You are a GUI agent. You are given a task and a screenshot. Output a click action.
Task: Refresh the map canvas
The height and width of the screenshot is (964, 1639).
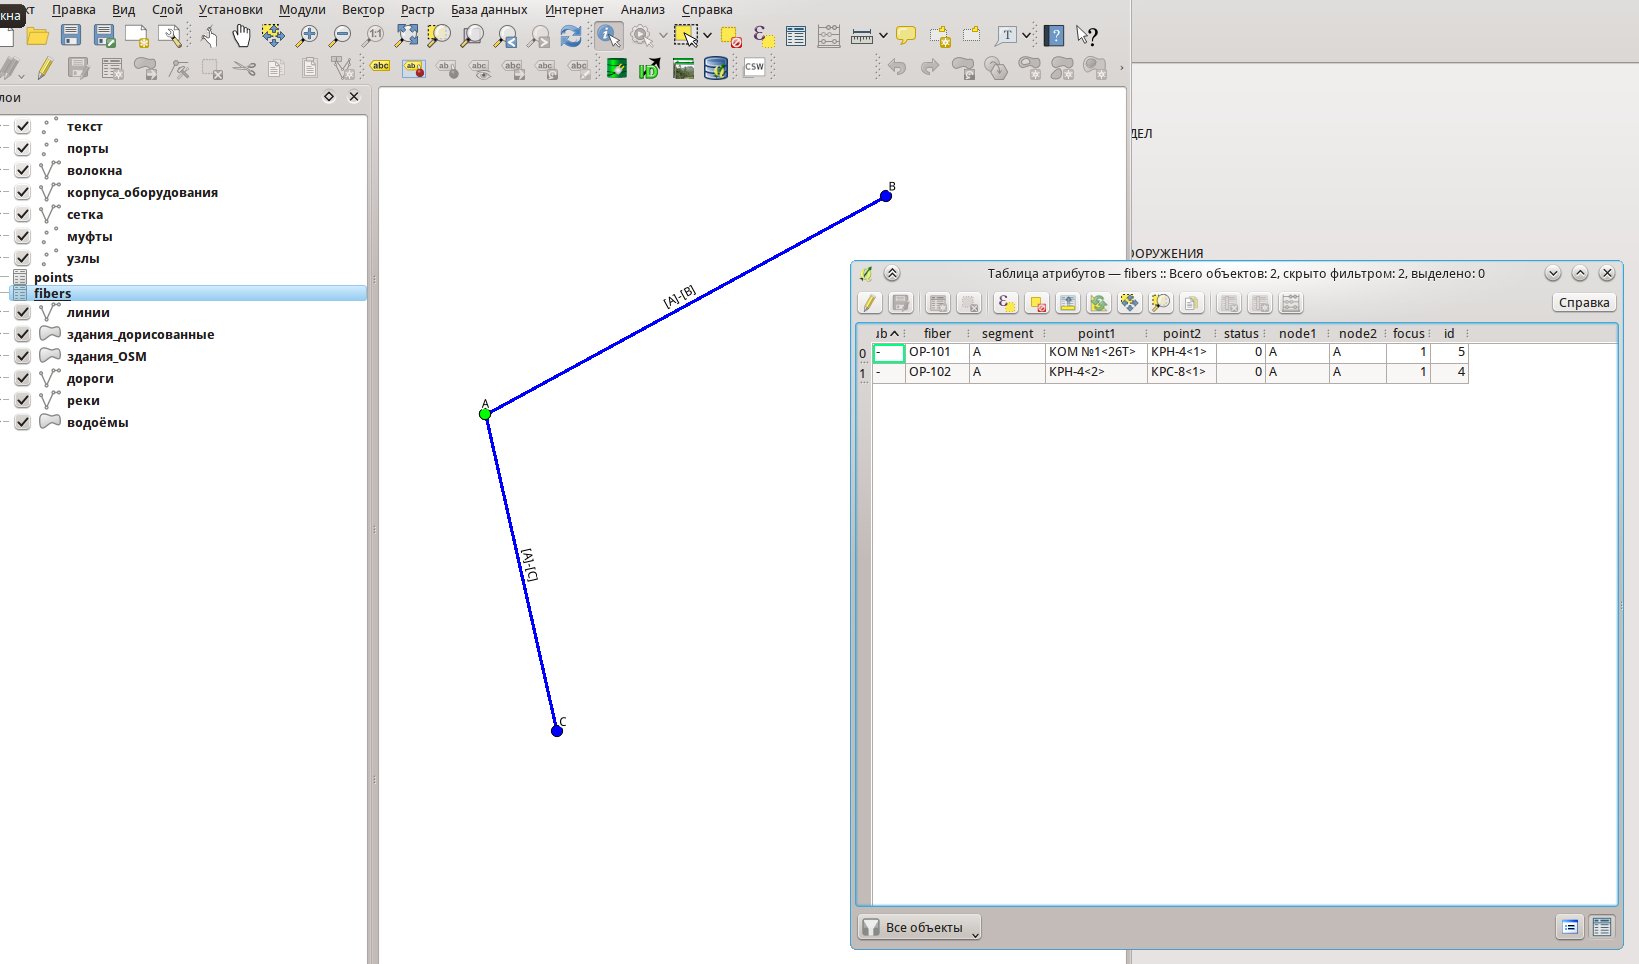(x=571, y=36)
